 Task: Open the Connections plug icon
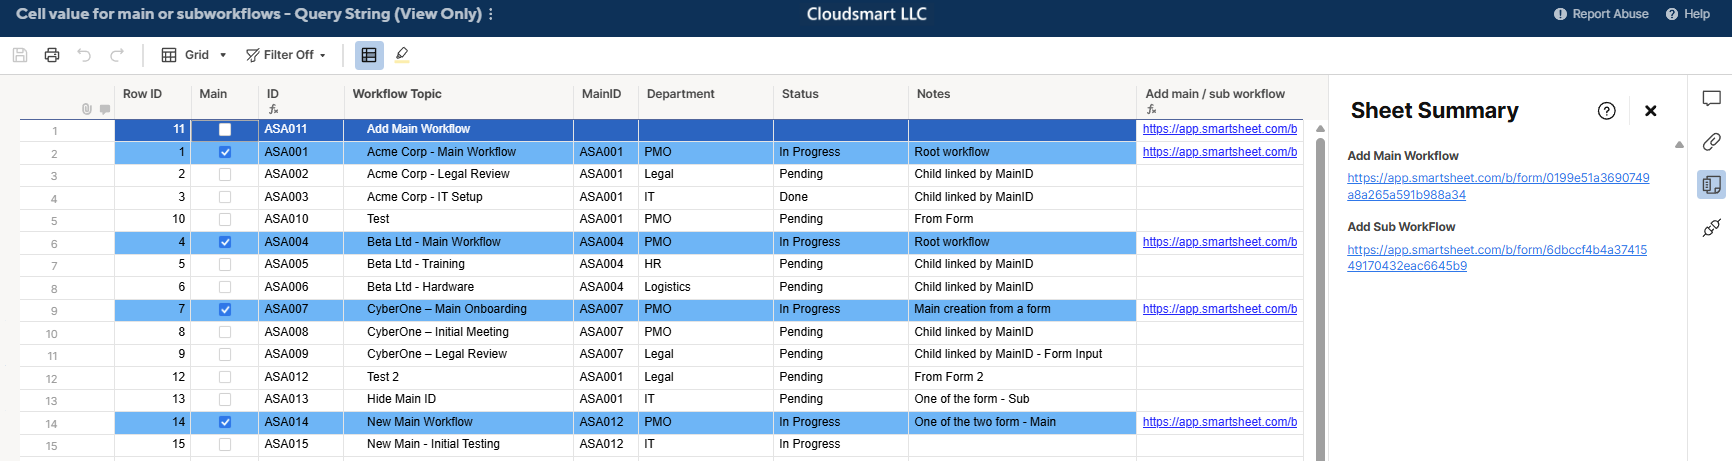(1711, 227)
